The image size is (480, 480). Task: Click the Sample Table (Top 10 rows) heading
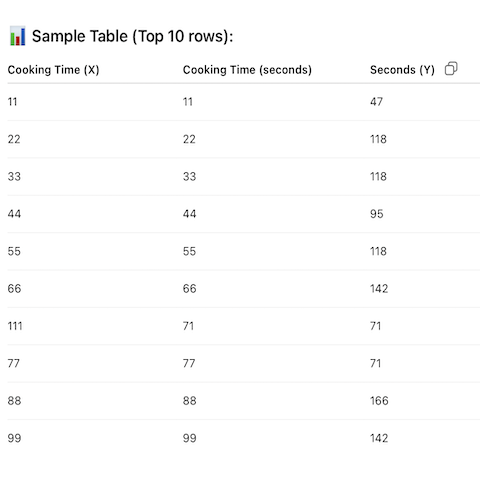[132, 36]
